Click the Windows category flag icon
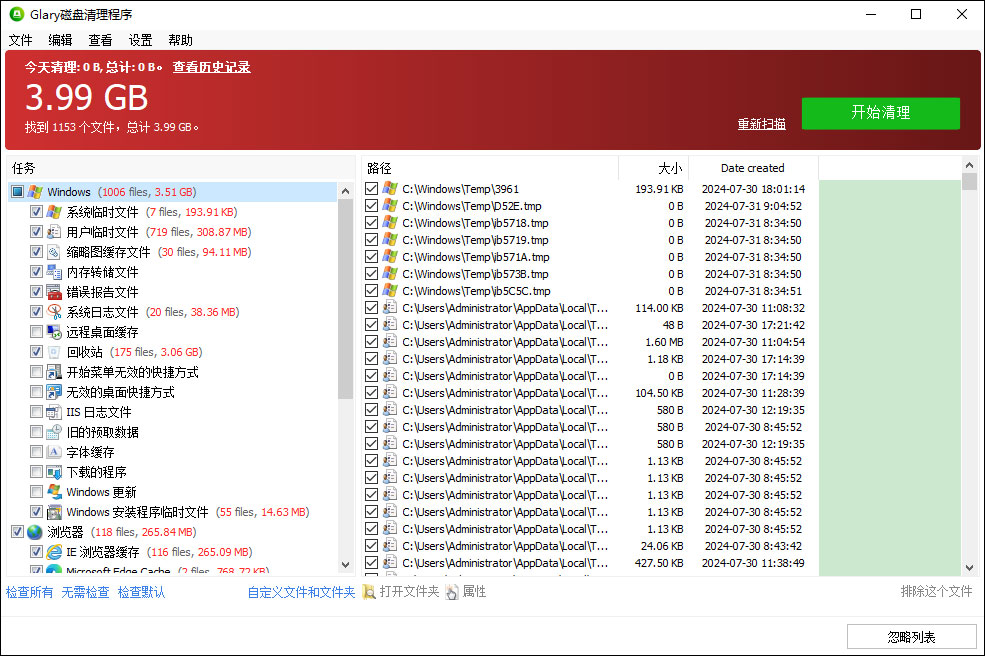This screenshot has height=656, width=985. click(x=35, y=192)
